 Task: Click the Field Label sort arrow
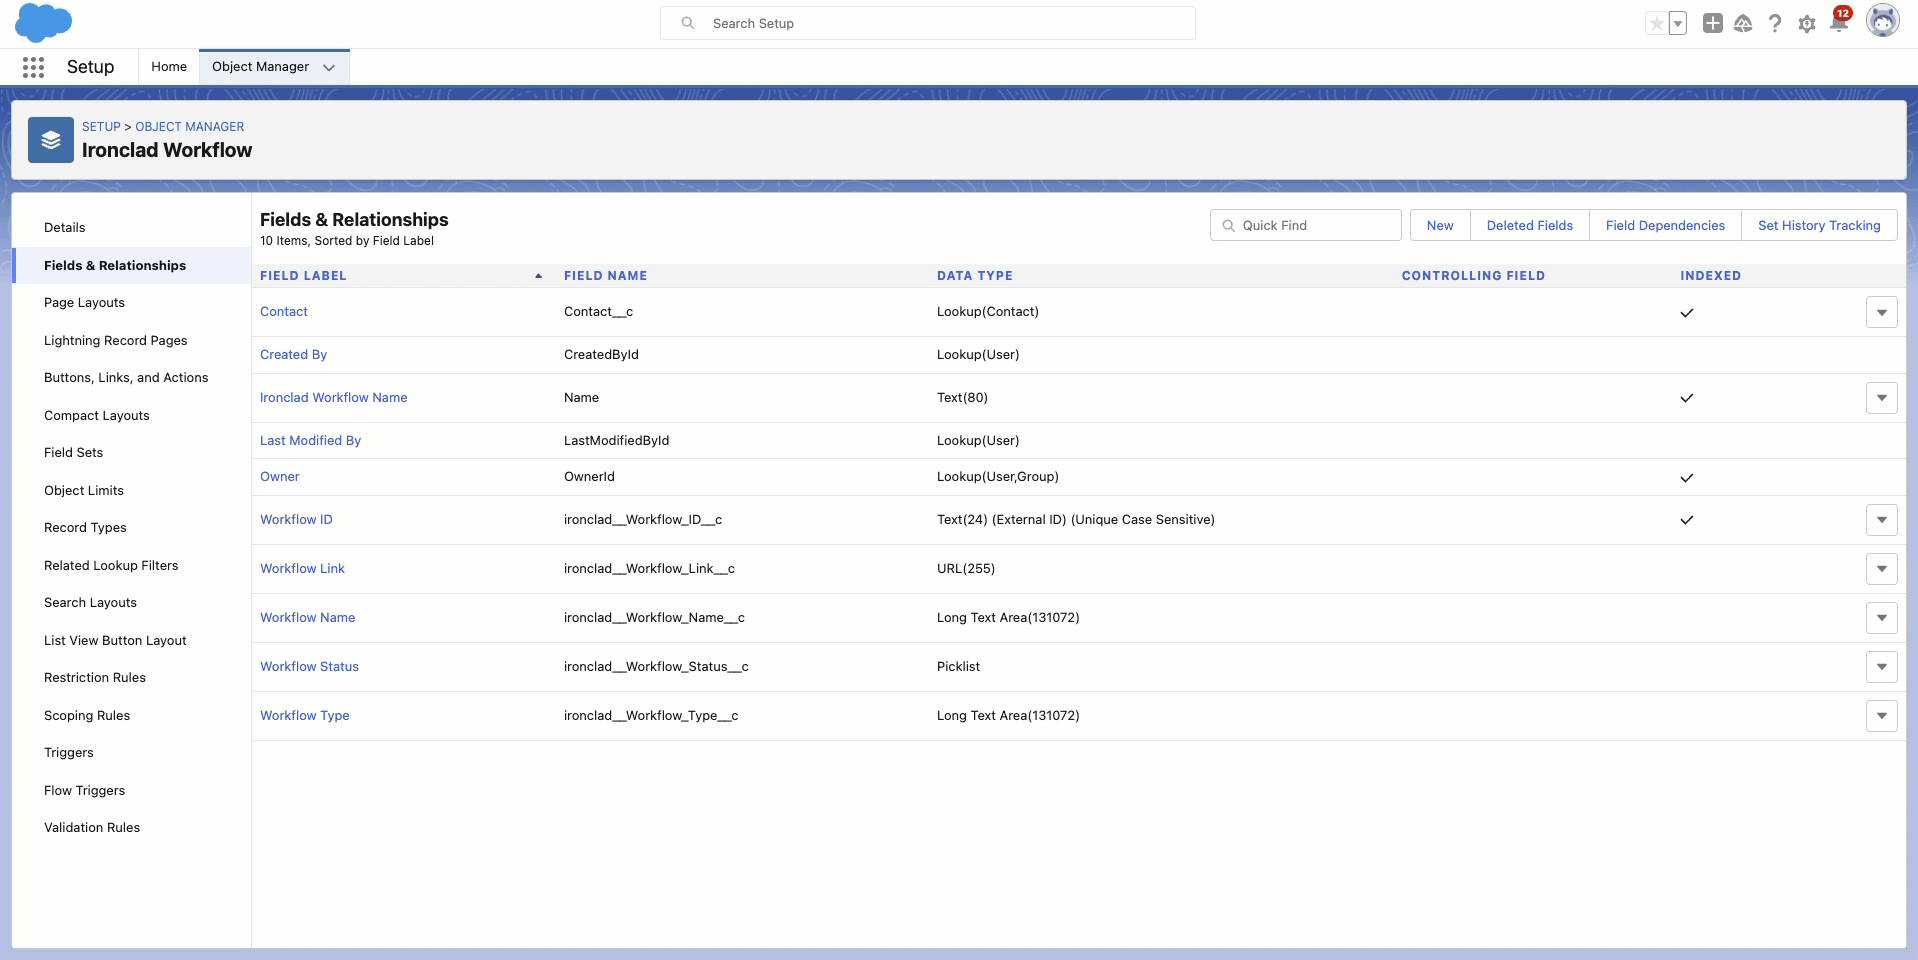[x=538, y=276]
